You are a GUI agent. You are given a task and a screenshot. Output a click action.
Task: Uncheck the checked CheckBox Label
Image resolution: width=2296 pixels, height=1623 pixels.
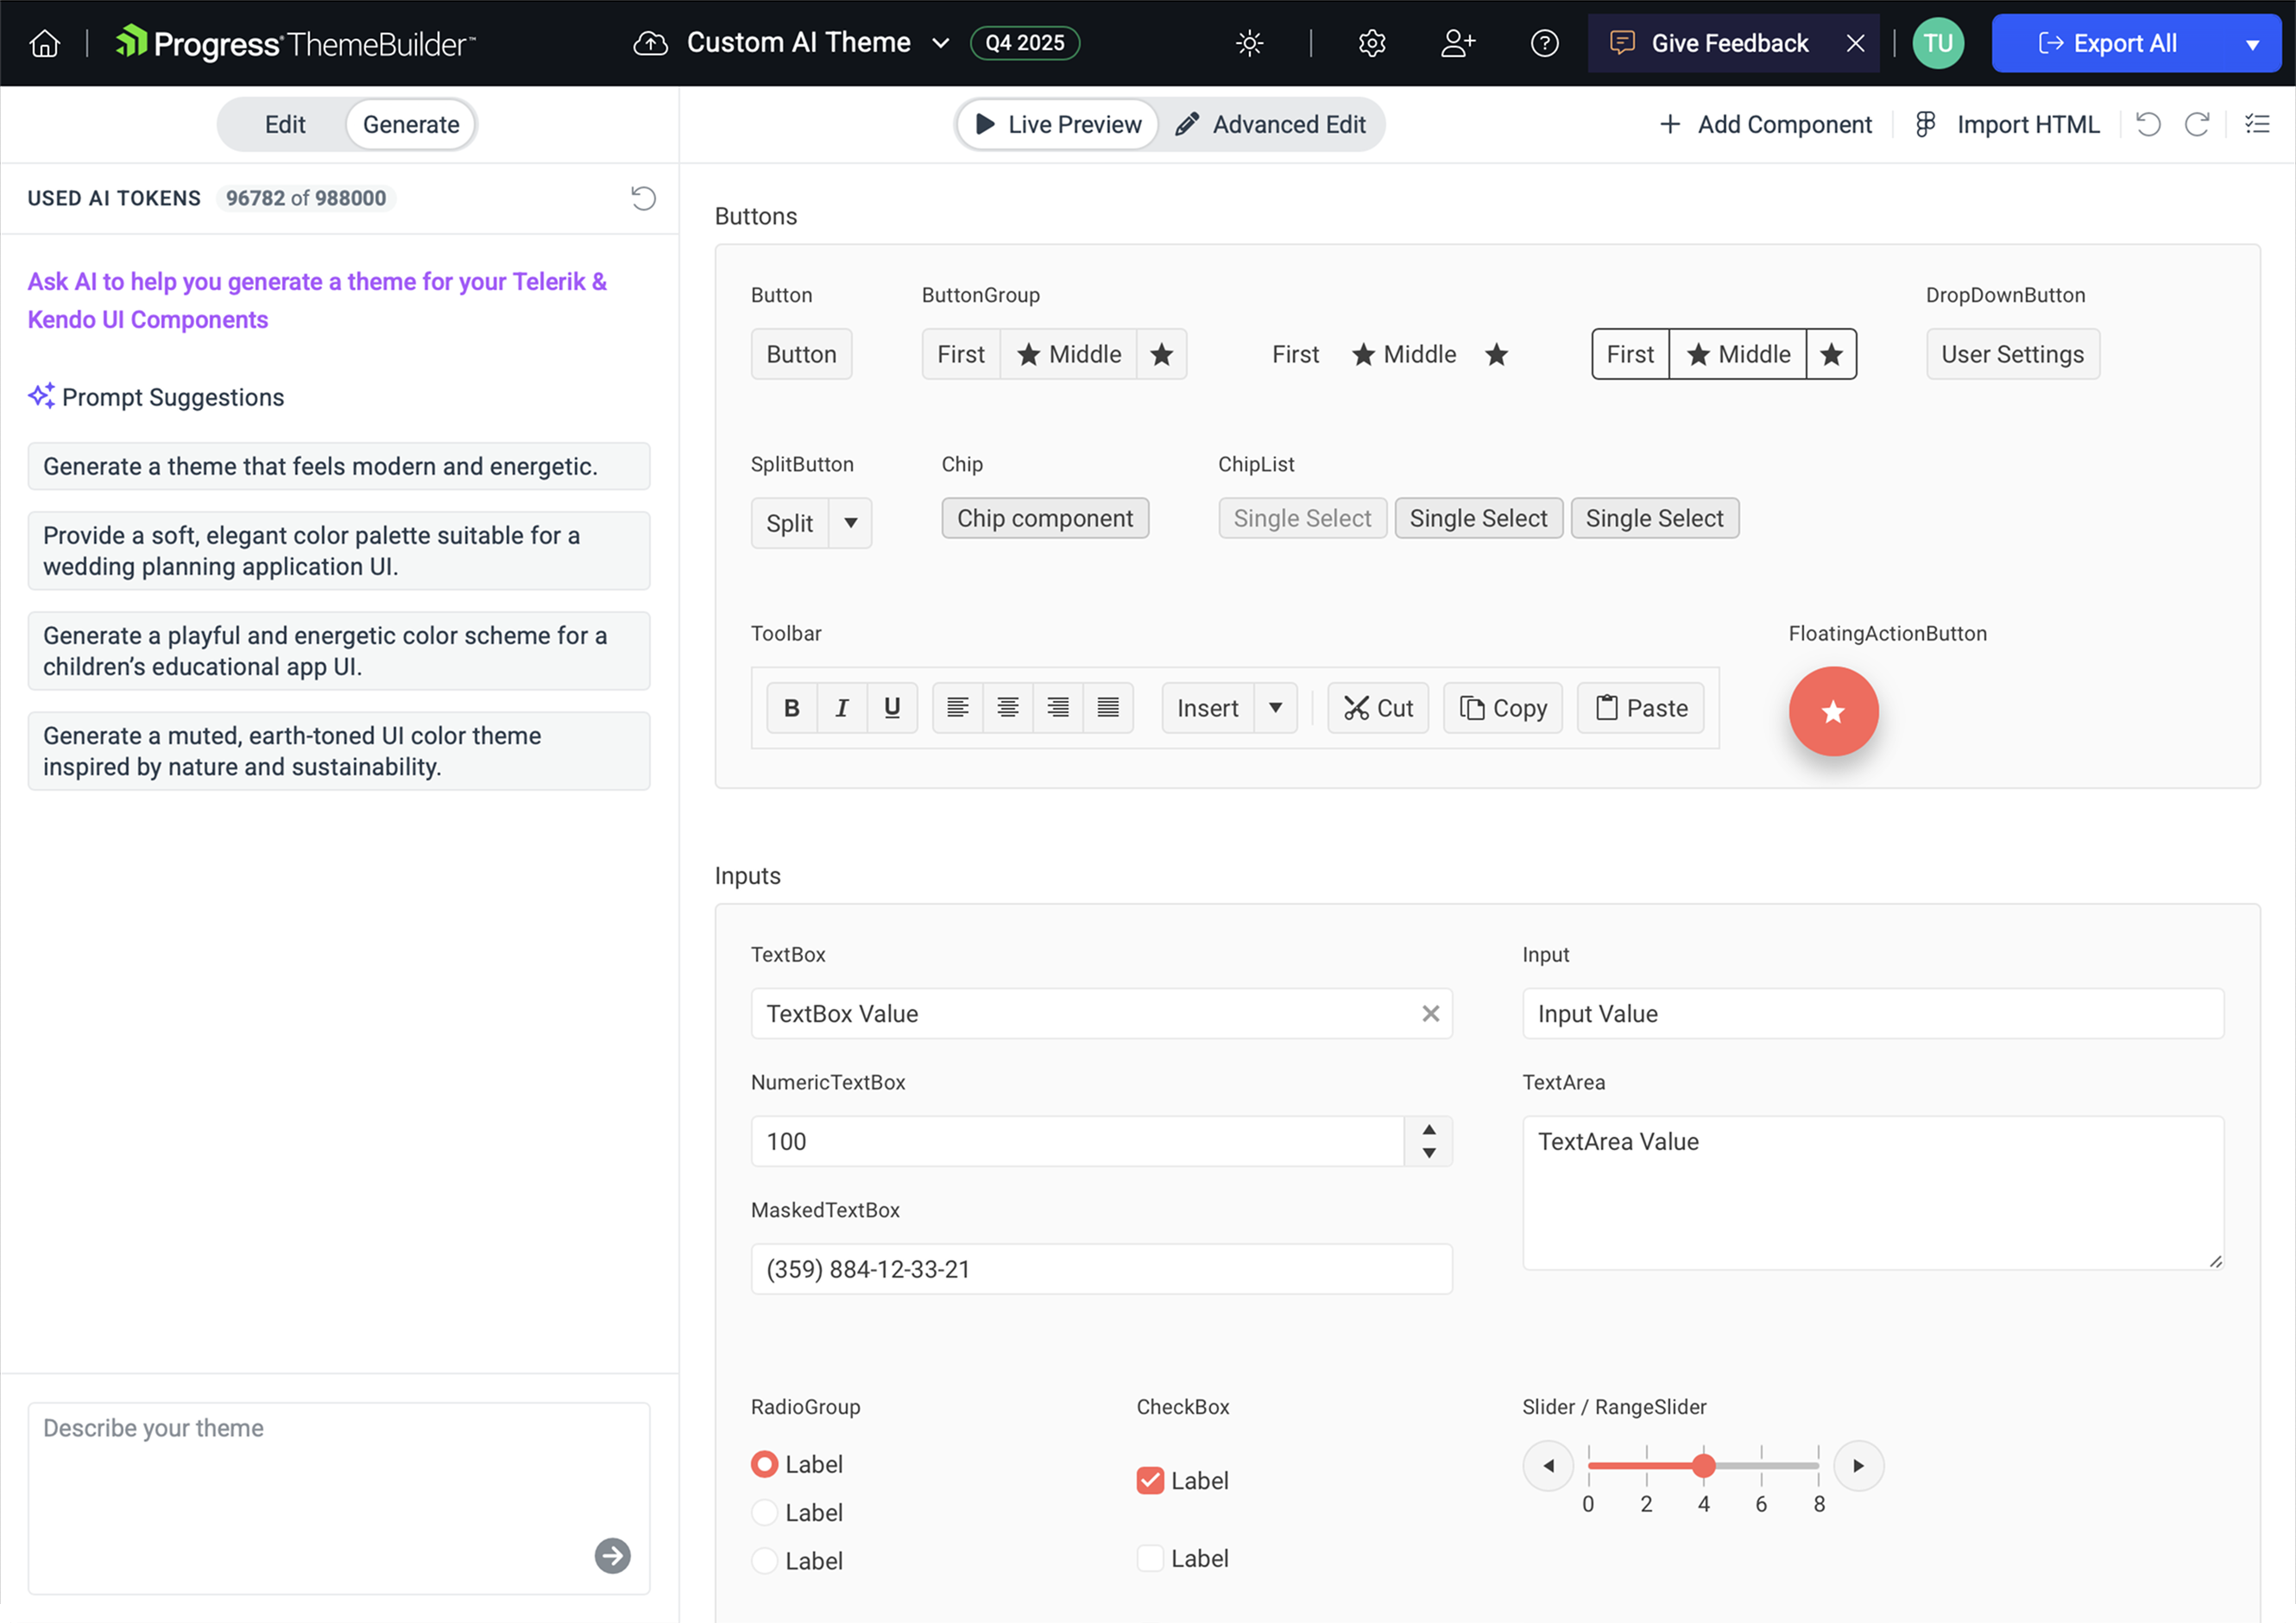(1151, 1480)
